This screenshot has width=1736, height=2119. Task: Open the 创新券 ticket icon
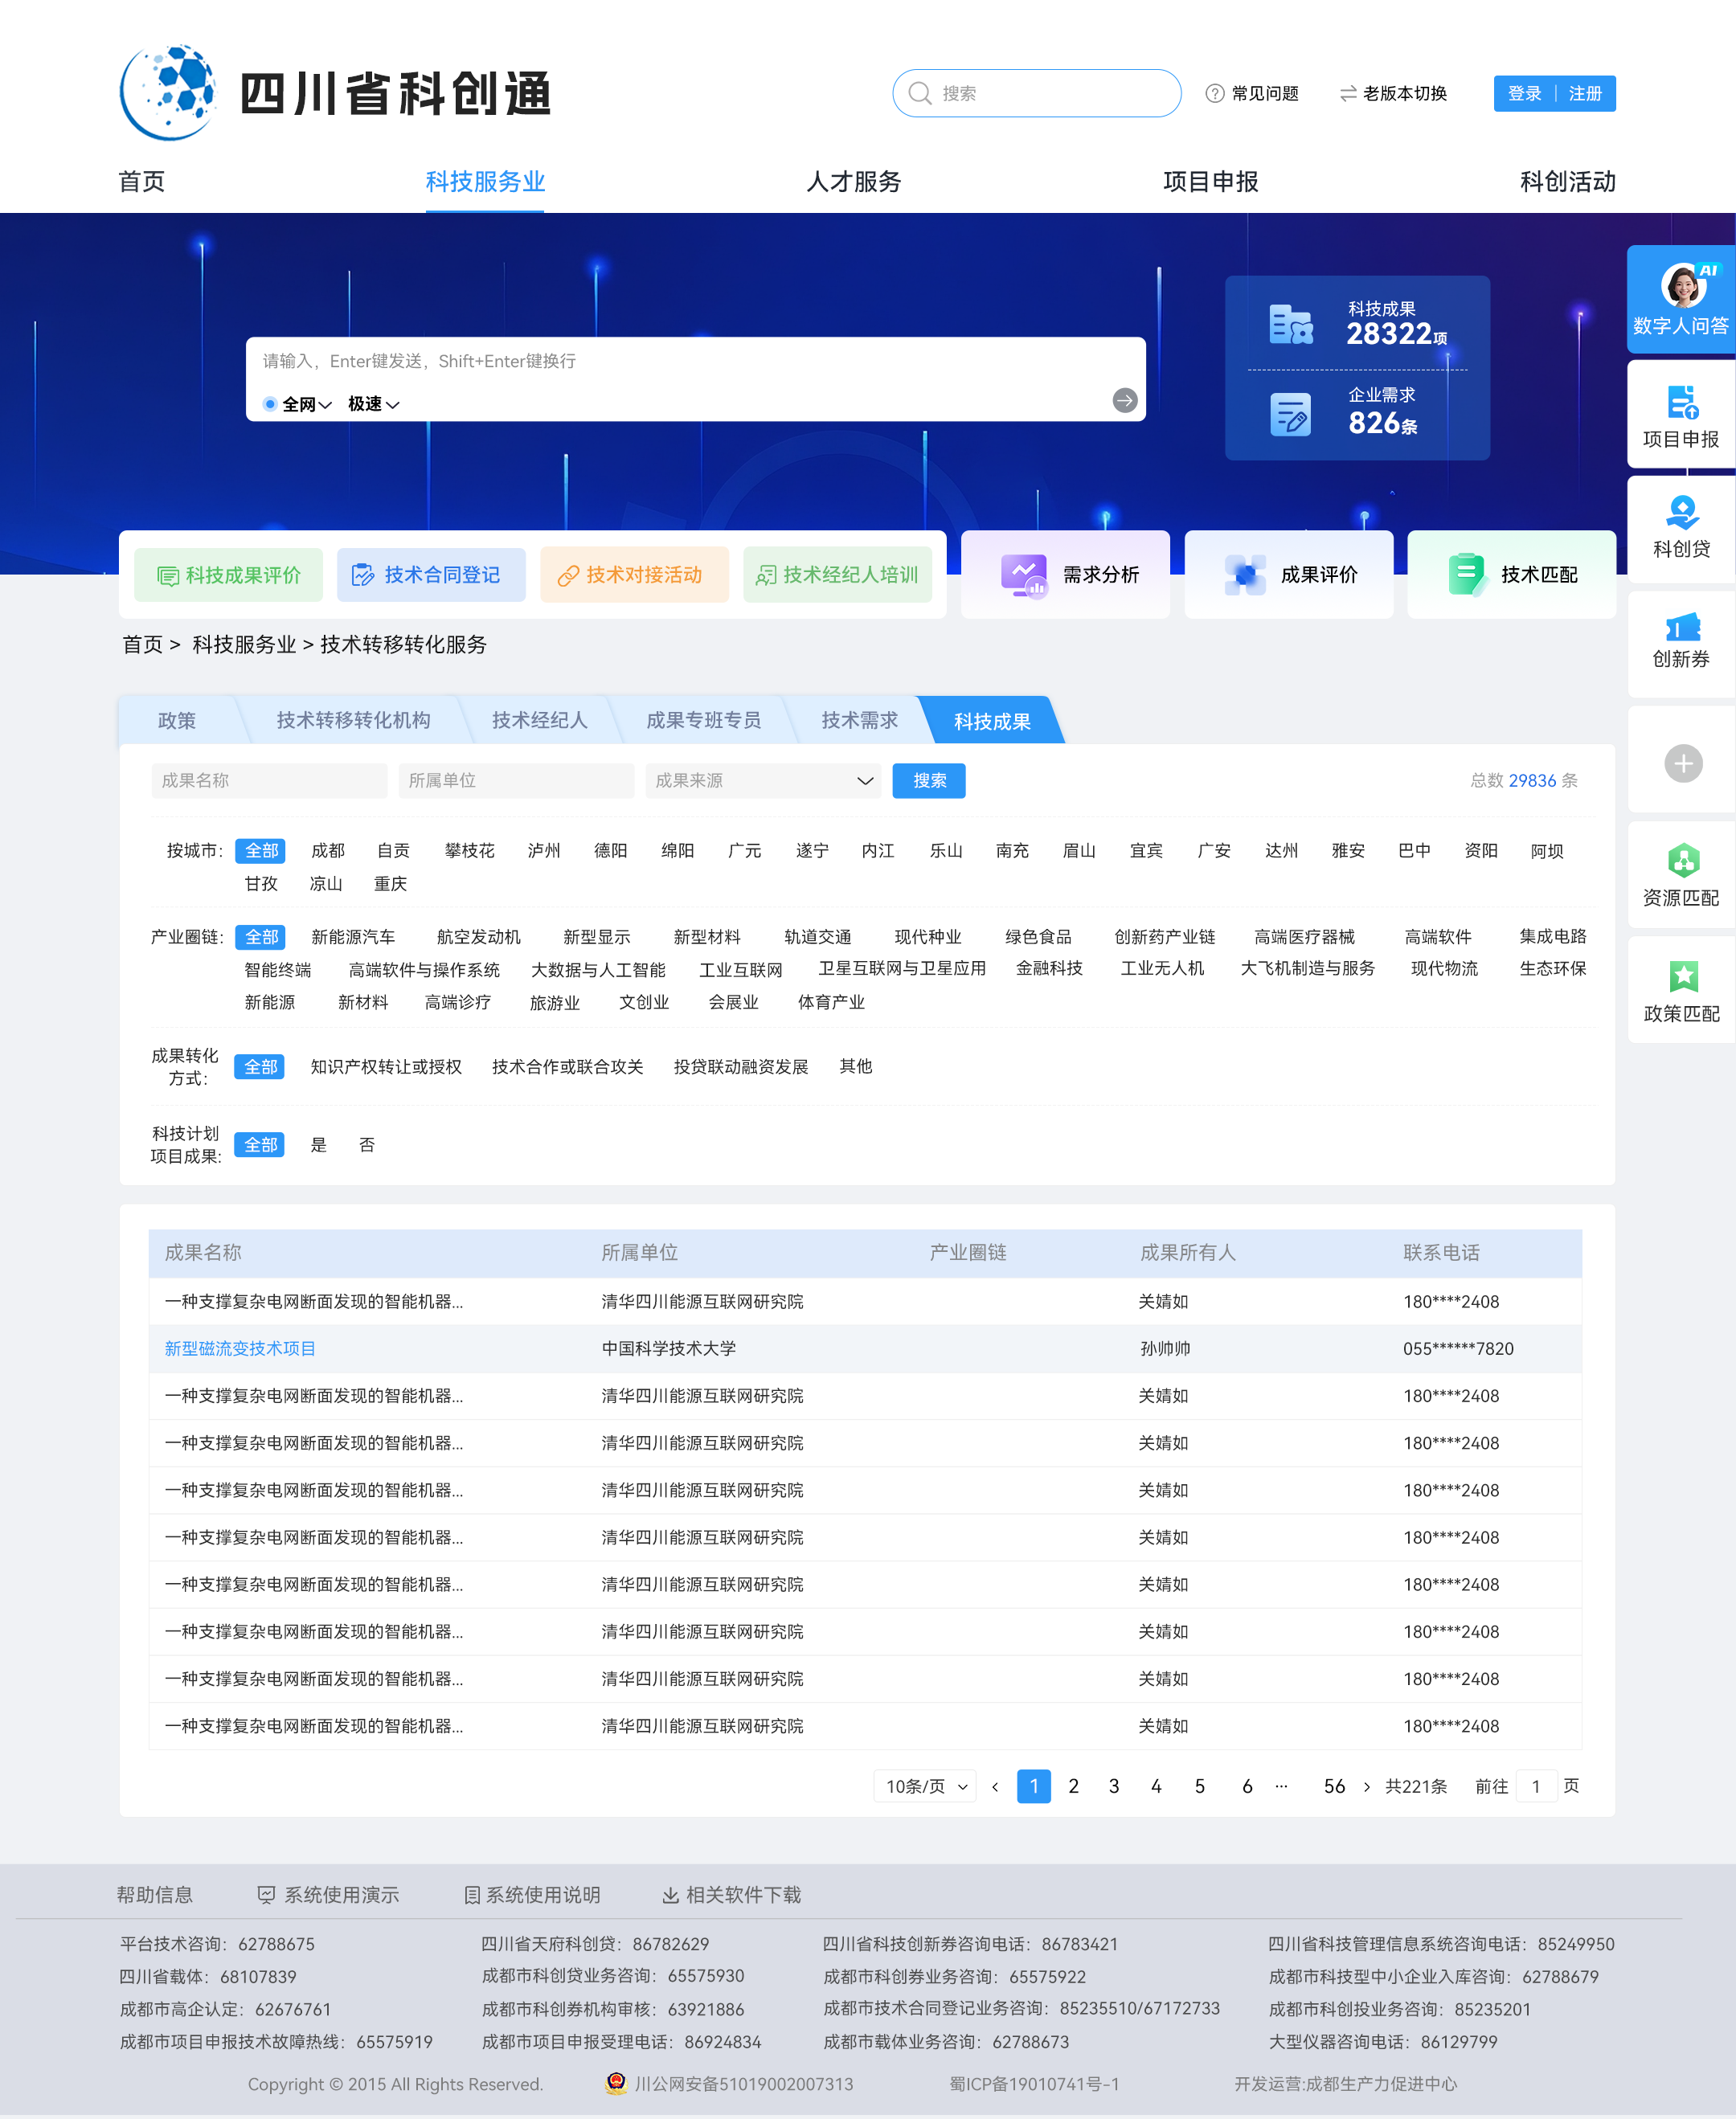coord(1682,626)
